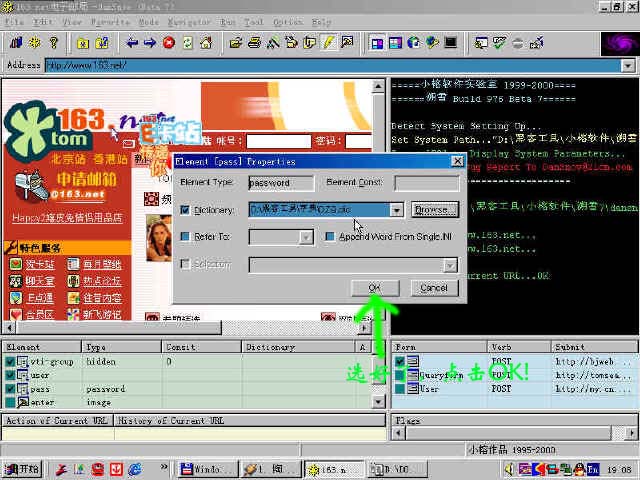This screenshot has height=480, width=640.
Task: Click the yellow snowflake toolbar icon
Action: (35, 42)
